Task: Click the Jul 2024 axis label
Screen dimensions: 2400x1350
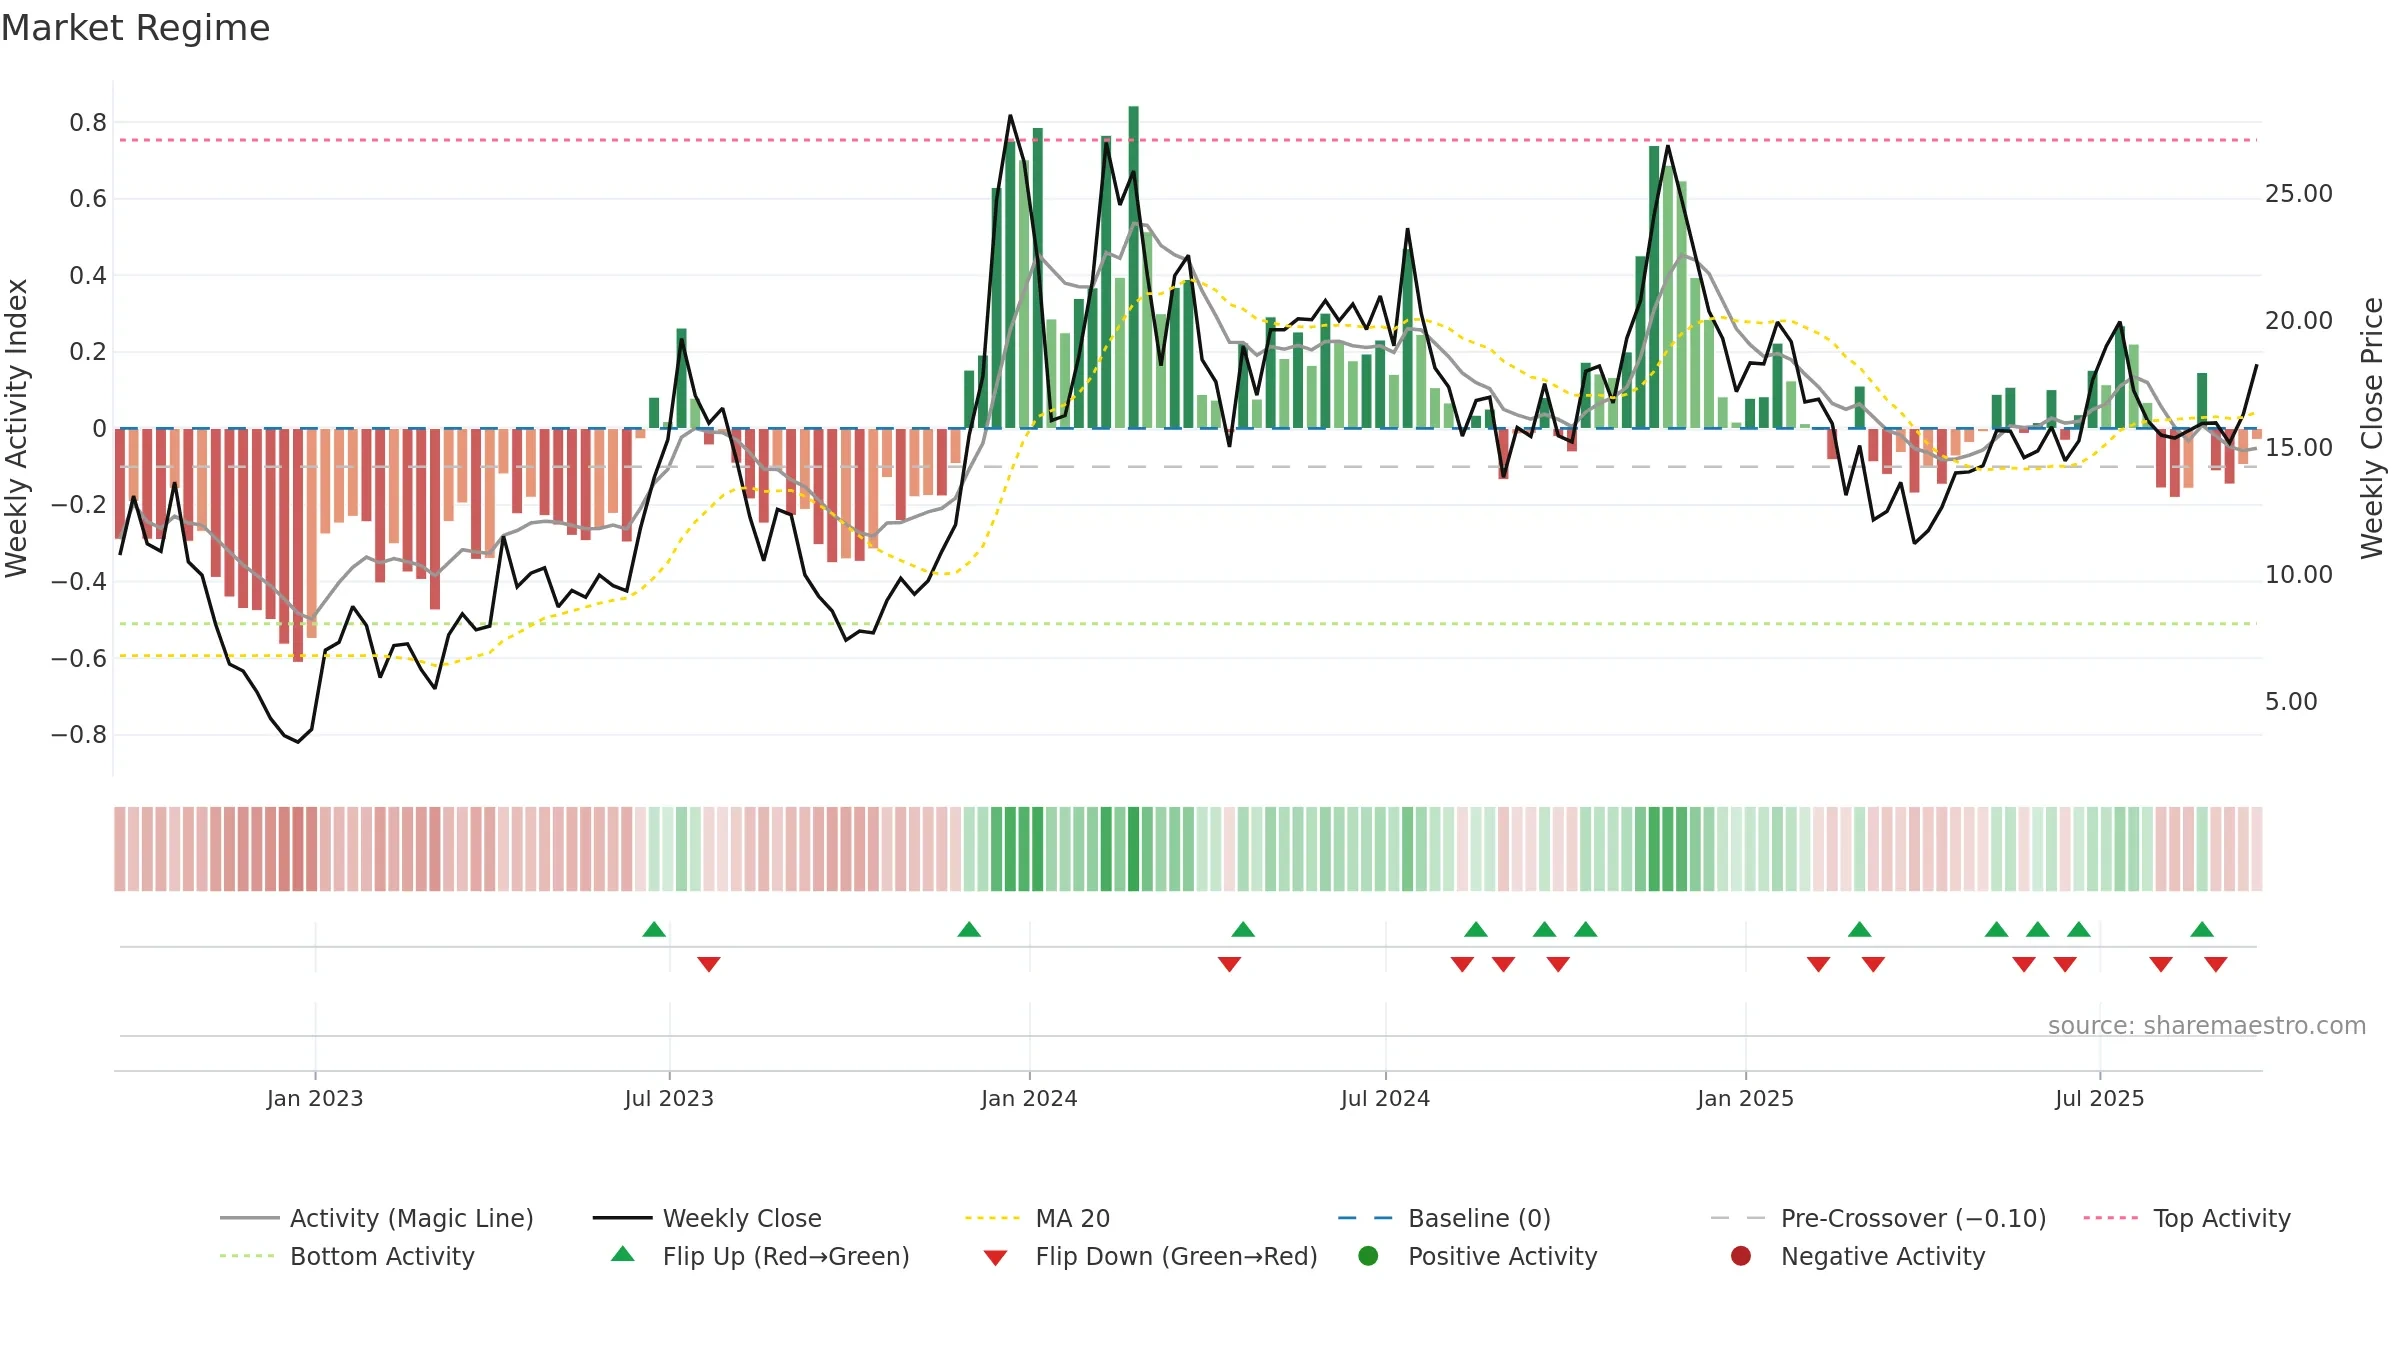Action: click(1385, 1098)
